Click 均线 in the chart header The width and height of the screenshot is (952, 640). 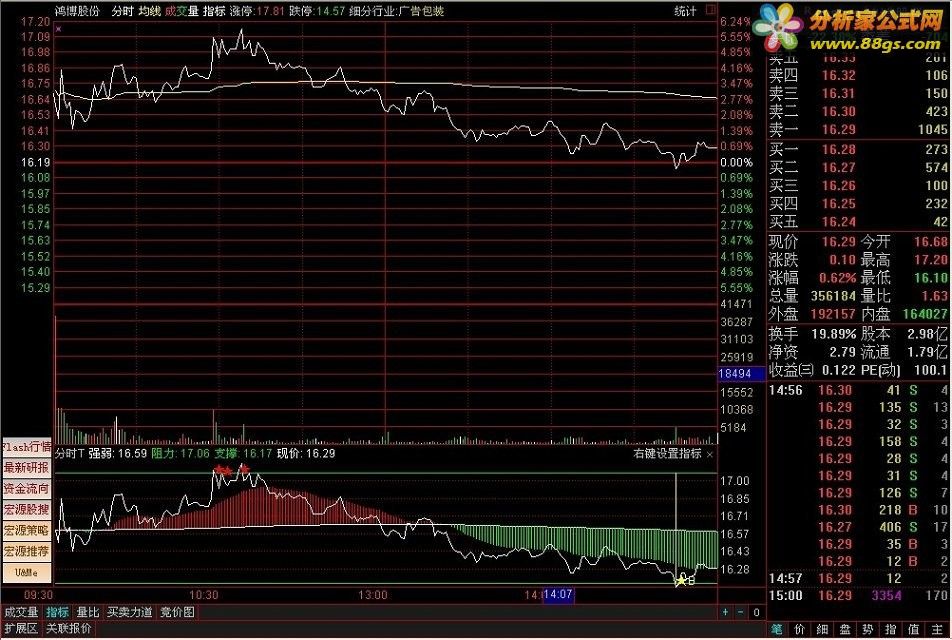pyautogui.click(x=149, y=11)
